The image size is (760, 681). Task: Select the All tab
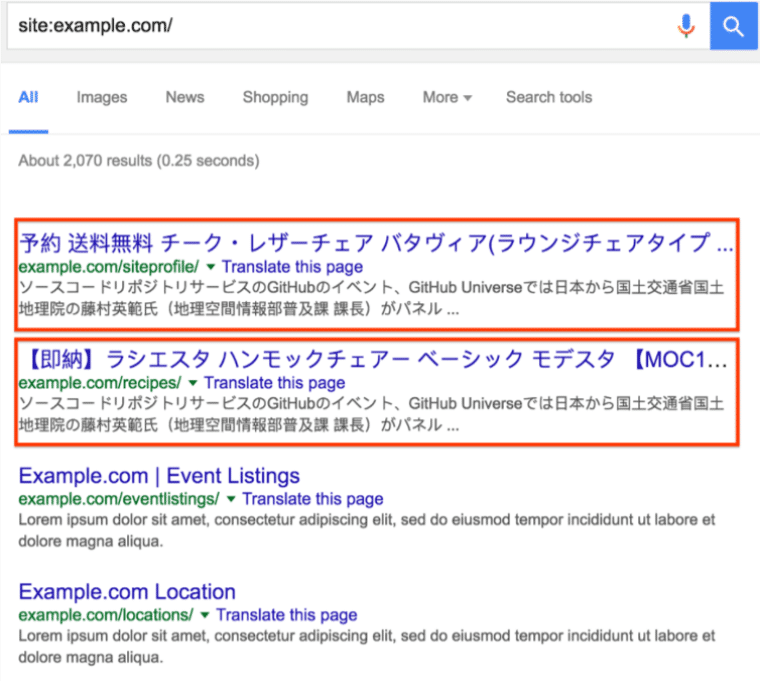point(28,97)
